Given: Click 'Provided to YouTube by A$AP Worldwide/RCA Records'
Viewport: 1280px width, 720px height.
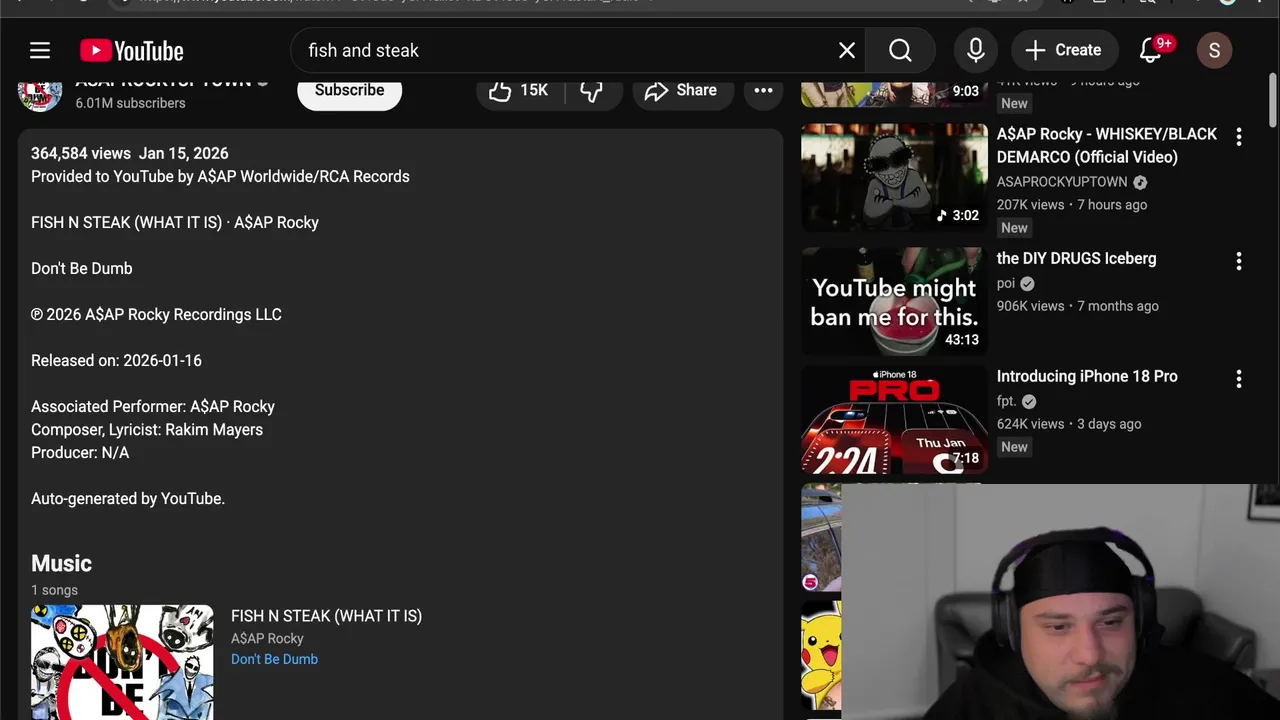Looking at the screenshot, I should [x=220, y=176].
